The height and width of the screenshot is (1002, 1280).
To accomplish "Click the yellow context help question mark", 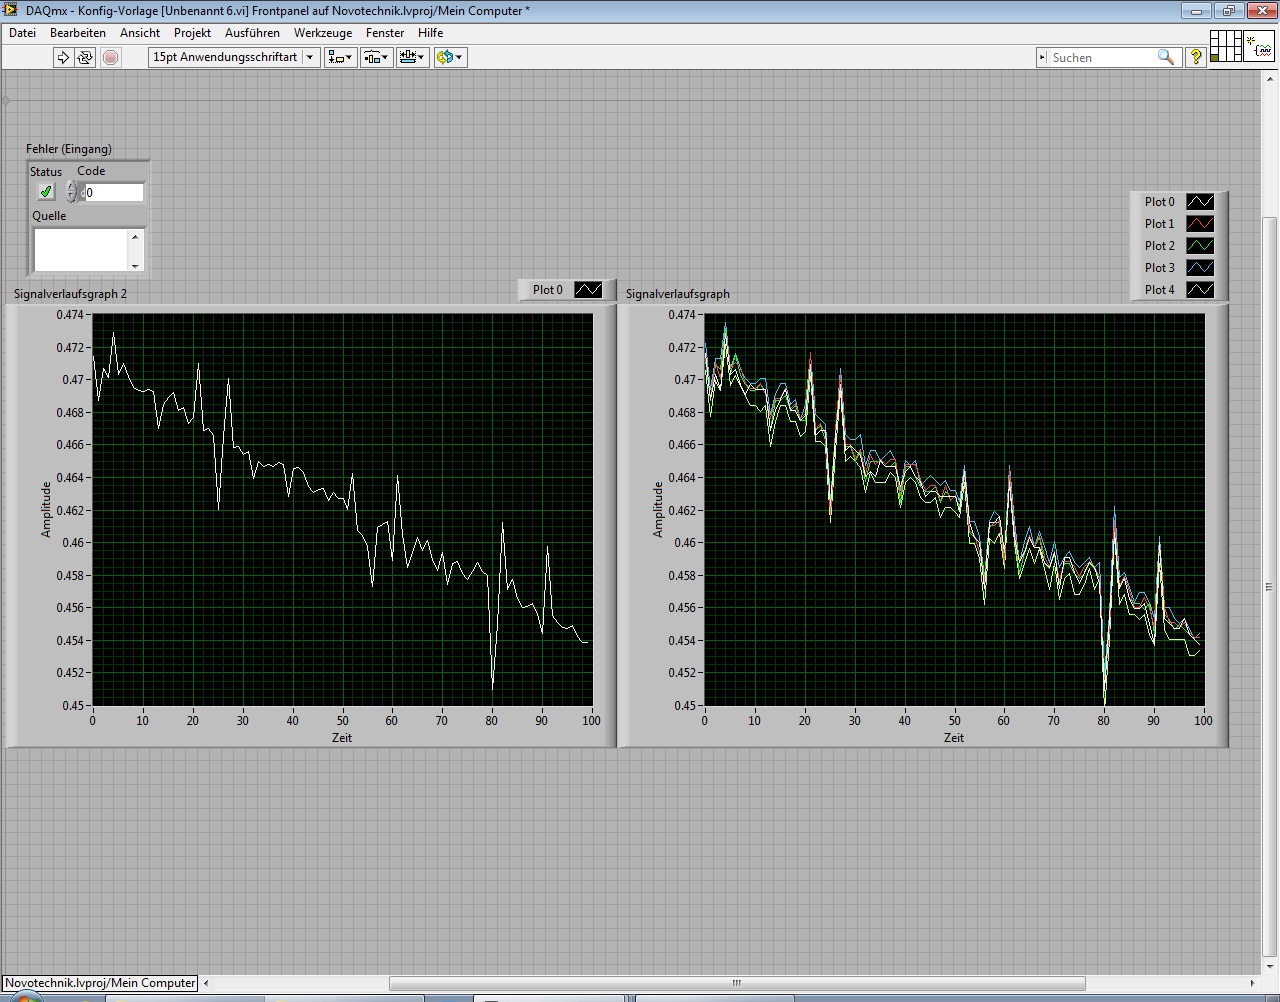I will [x=1195, y=57].
